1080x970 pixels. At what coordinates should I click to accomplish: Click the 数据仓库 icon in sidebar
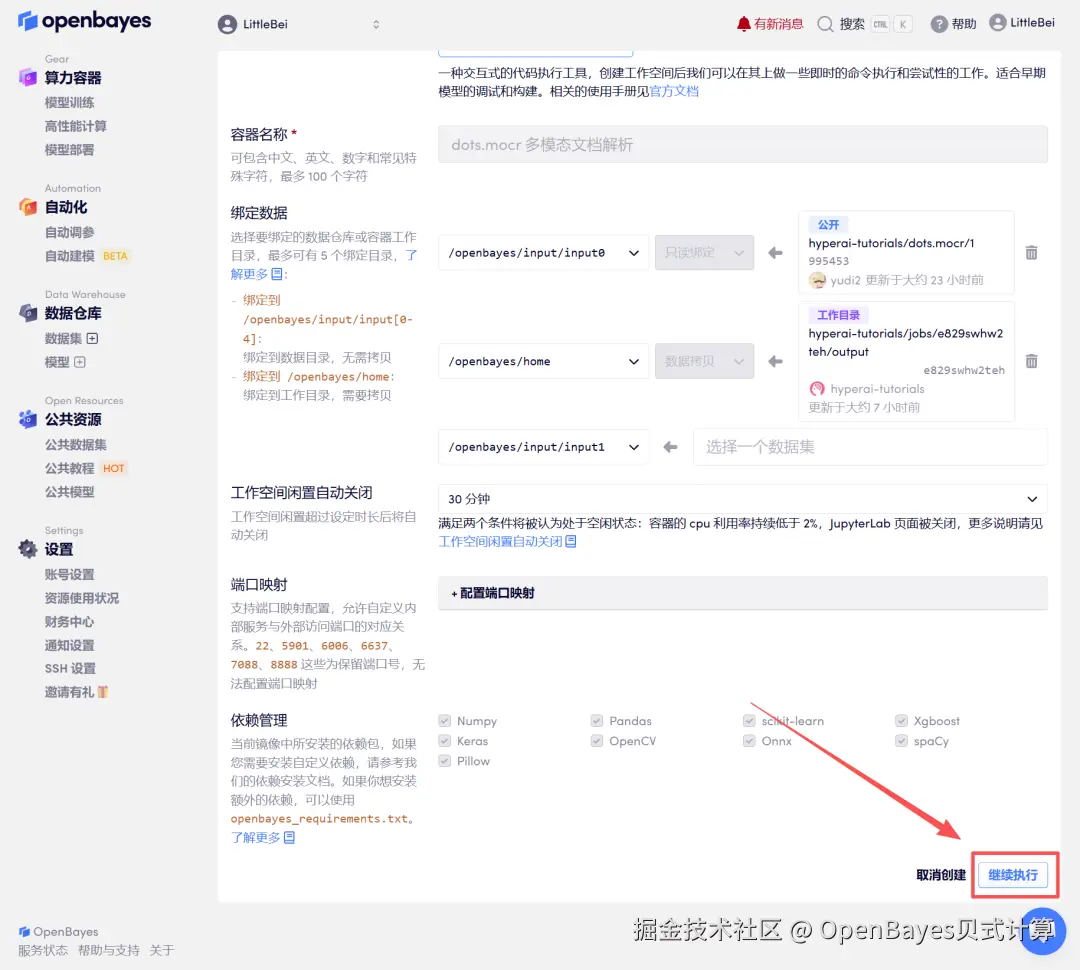click(x=28, y=313)
